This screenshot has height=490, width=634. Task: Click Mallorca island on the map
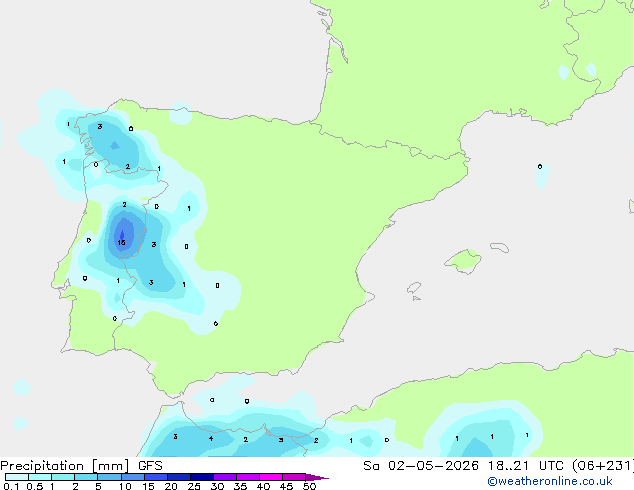pyautogui.click(x=464, y=262)
